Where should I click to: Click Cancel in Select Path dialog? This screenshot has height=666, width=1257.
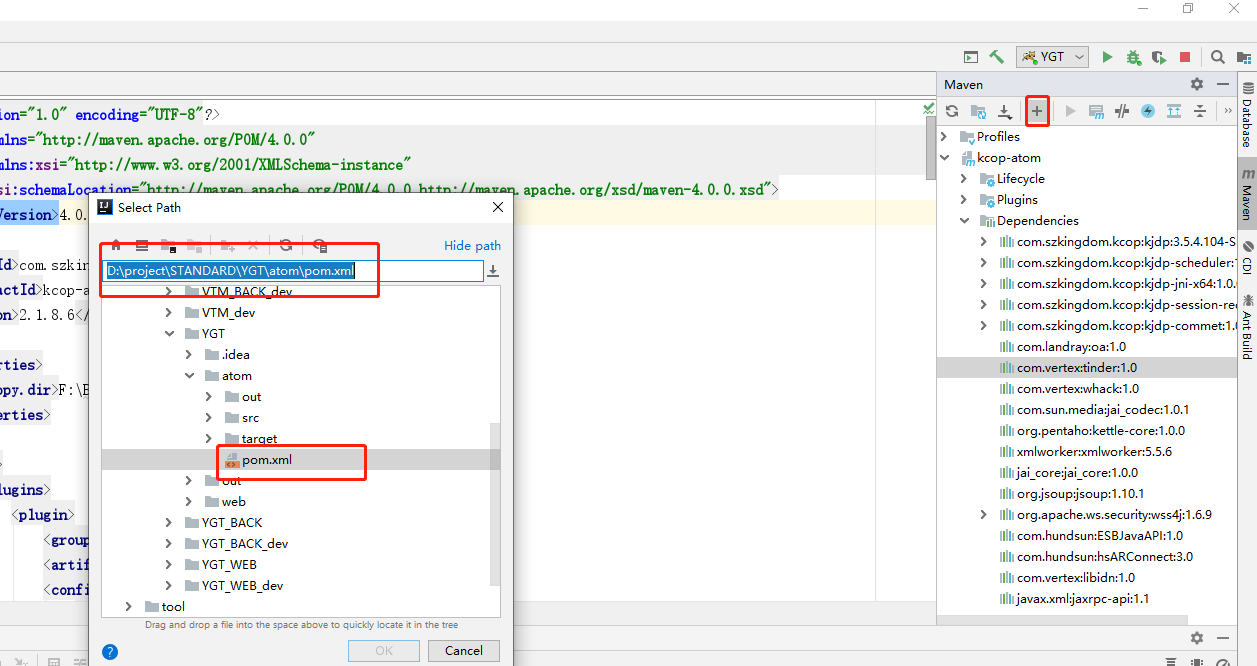[x=463, y=650]
